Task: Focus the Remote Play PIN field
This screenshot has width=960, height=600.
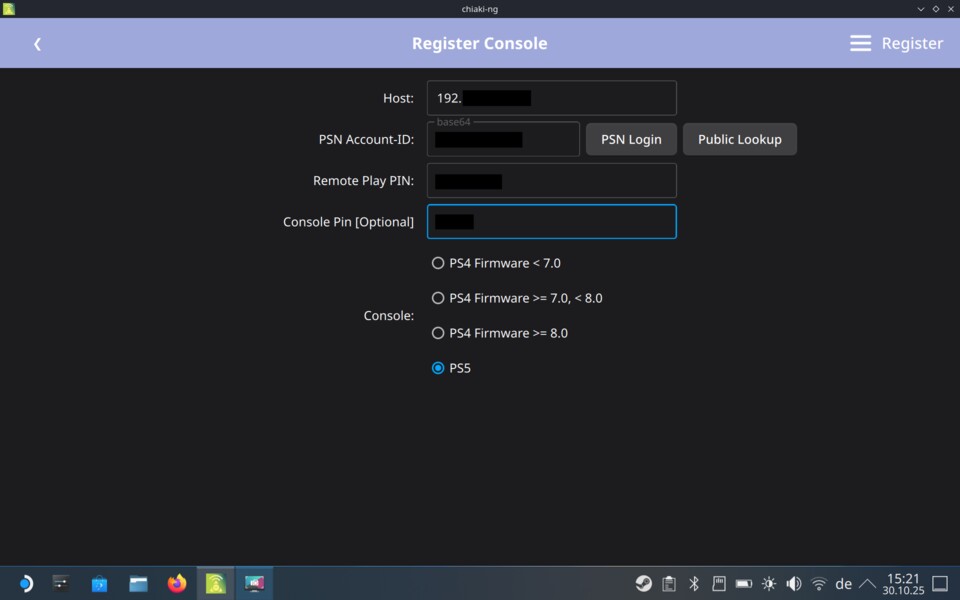Action: (x=551, y=181)
